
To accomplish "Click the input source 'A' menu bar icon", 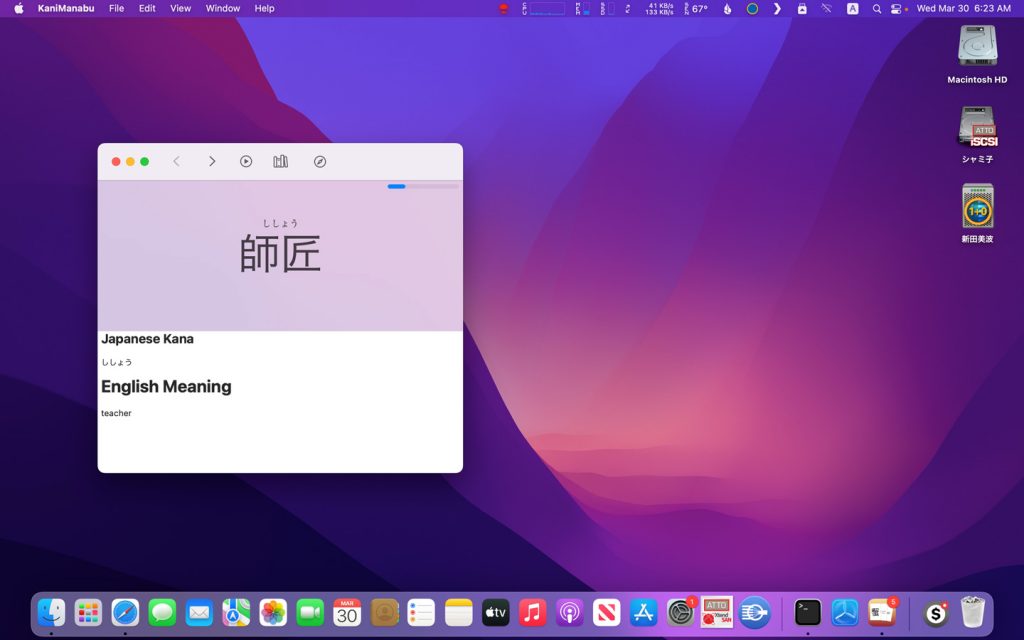I will point(852,8).
